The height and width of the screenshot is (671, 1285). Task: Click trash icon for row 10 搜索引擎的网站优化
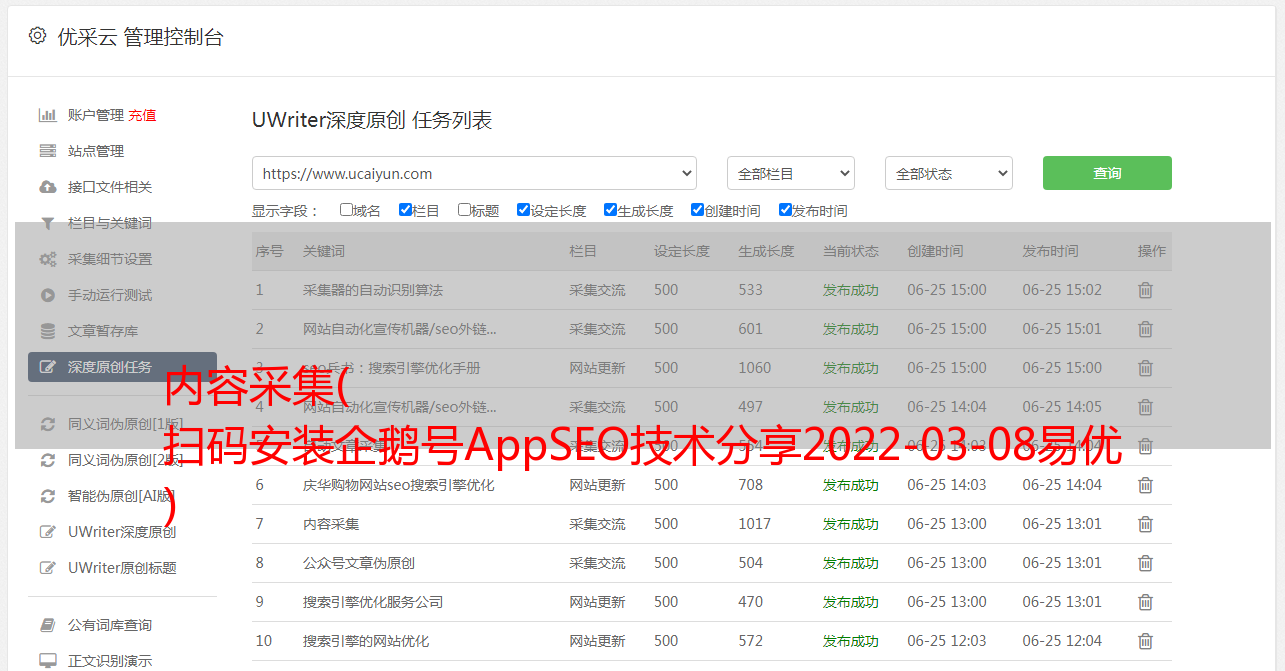click(1145, 641)
